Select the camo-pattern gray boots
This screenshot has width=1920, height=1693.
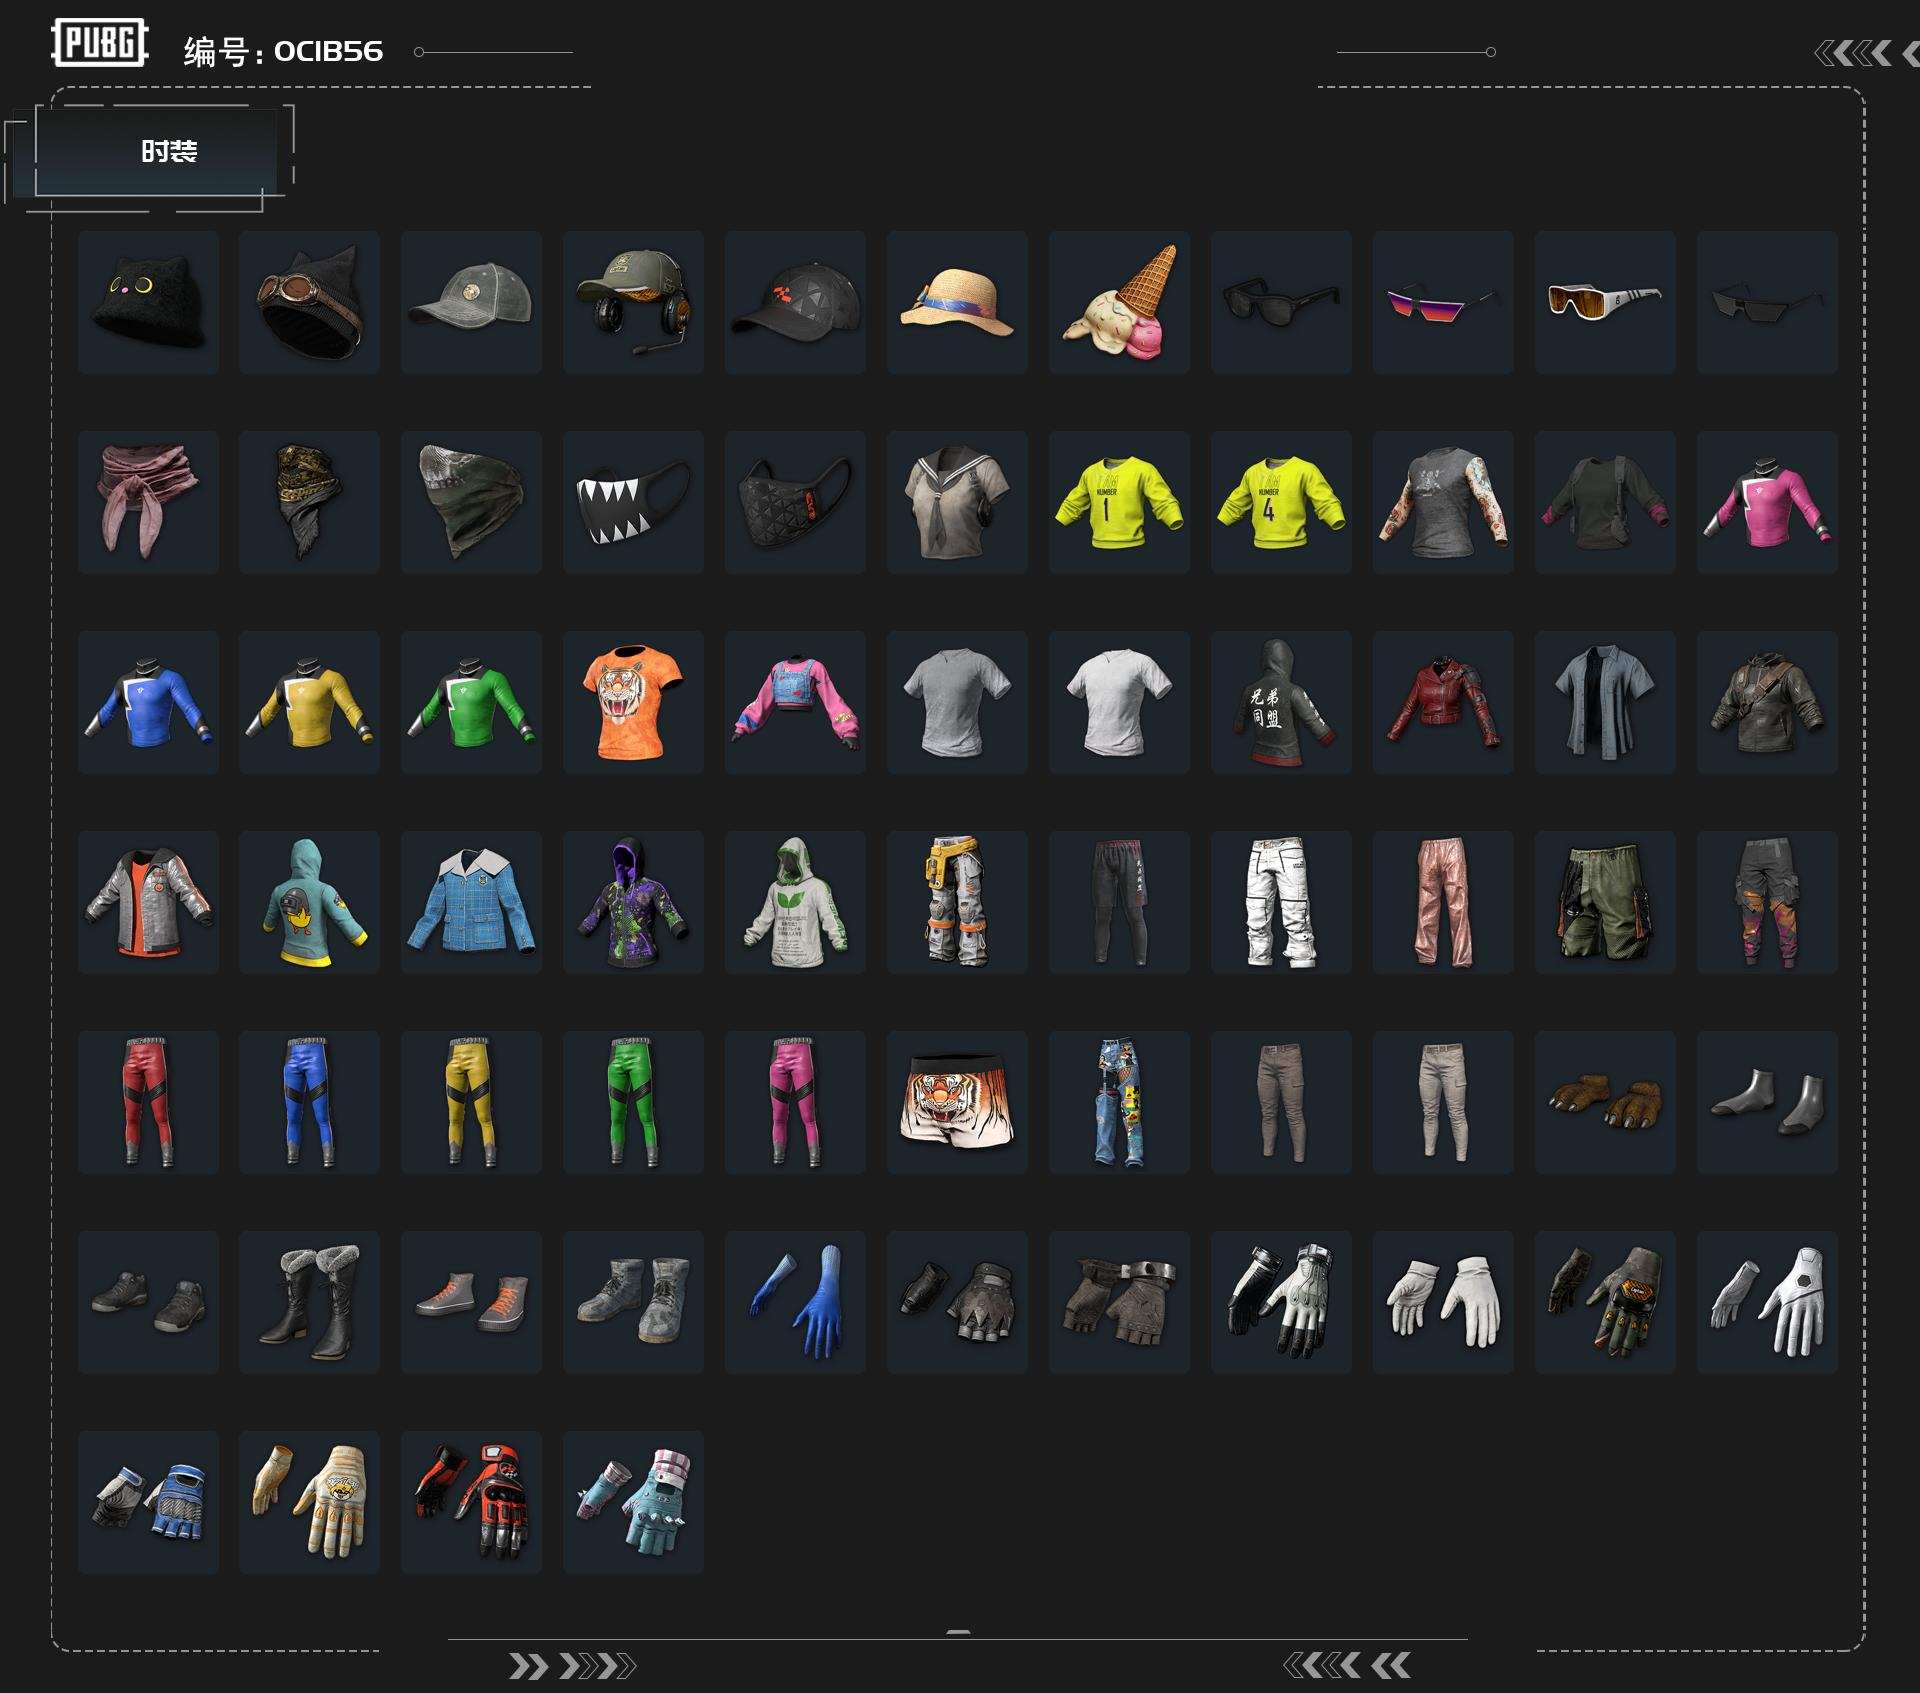pos(633,1302)
